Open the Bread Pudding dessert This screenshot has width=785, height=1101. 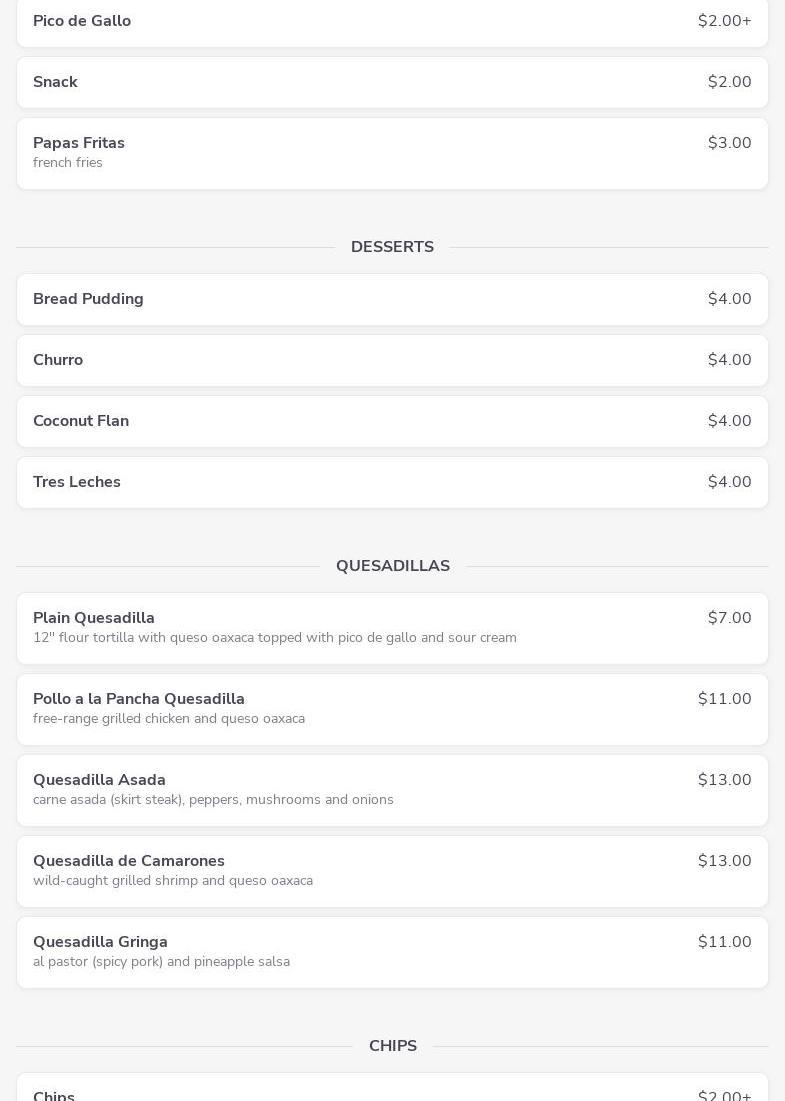tap(392, 299)
